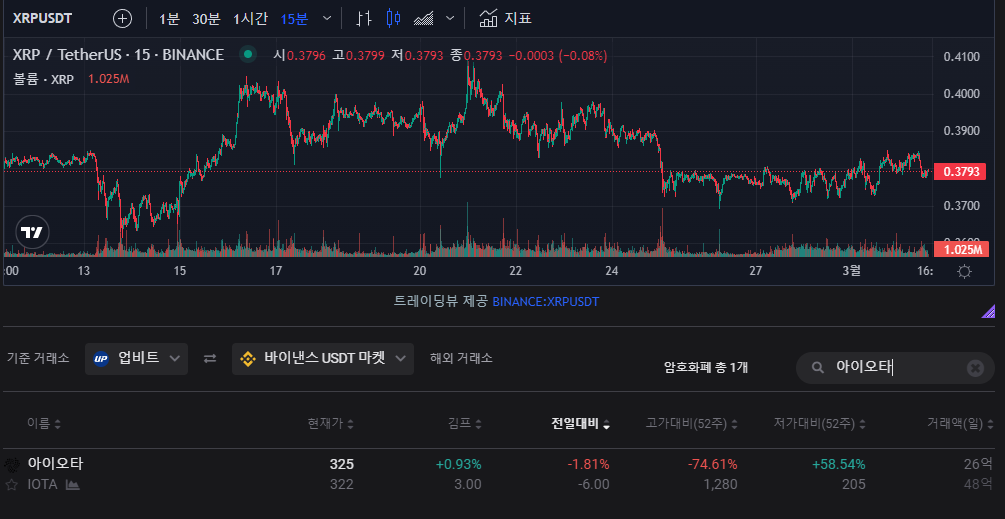
Task: Click the 아이오타 search input field
Action: click(895, 367)
